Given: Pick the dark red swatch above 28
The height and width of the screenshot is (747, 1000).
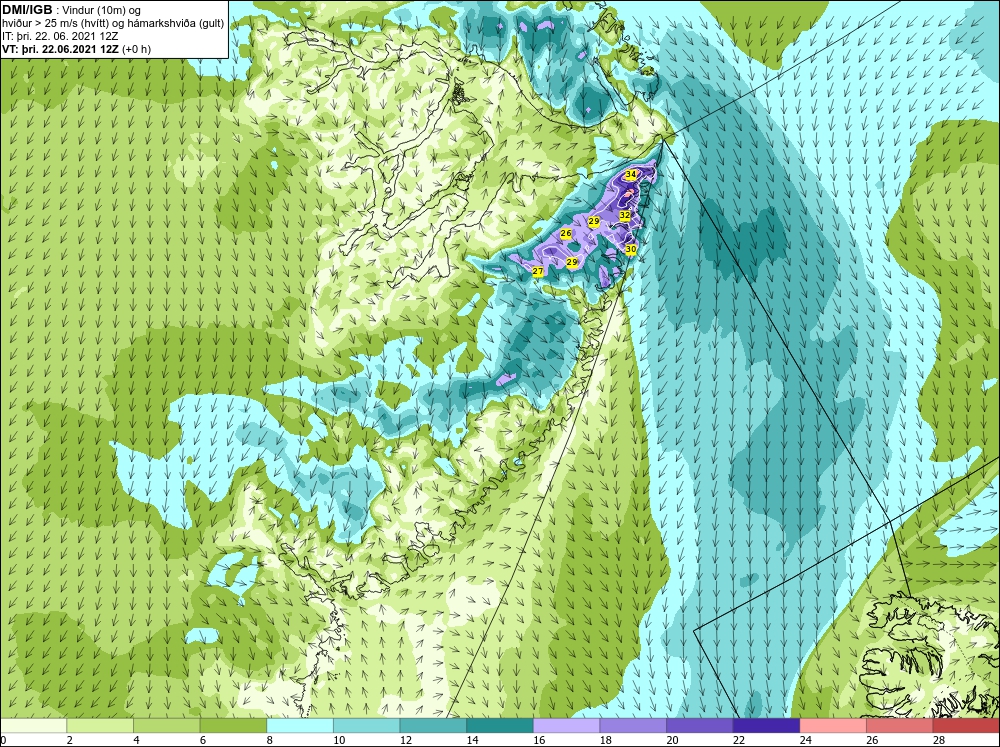Looking at the screenshot, I should click(966, 725).
